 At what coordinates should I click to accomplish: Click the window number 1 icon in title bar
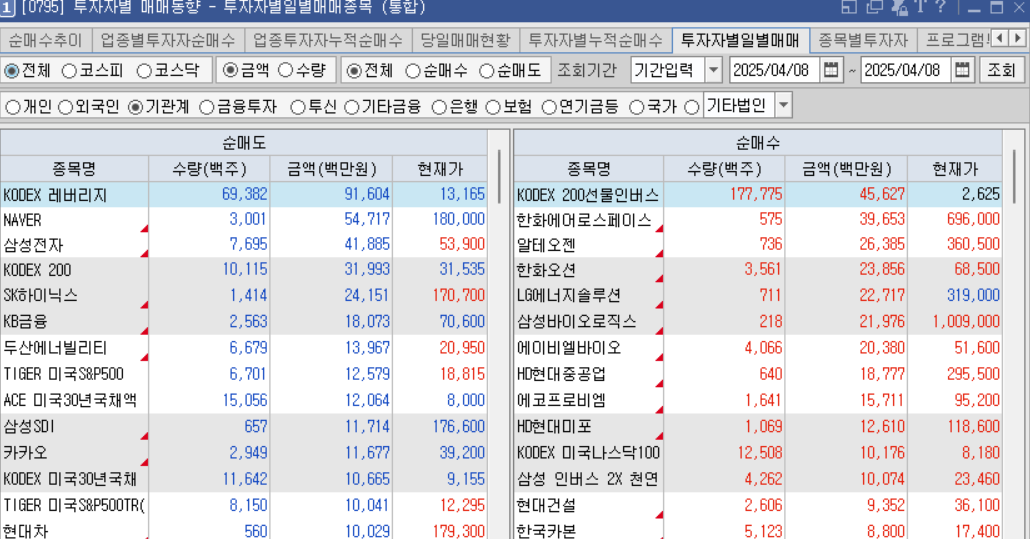pyautogui.click(x=7, y=9)
